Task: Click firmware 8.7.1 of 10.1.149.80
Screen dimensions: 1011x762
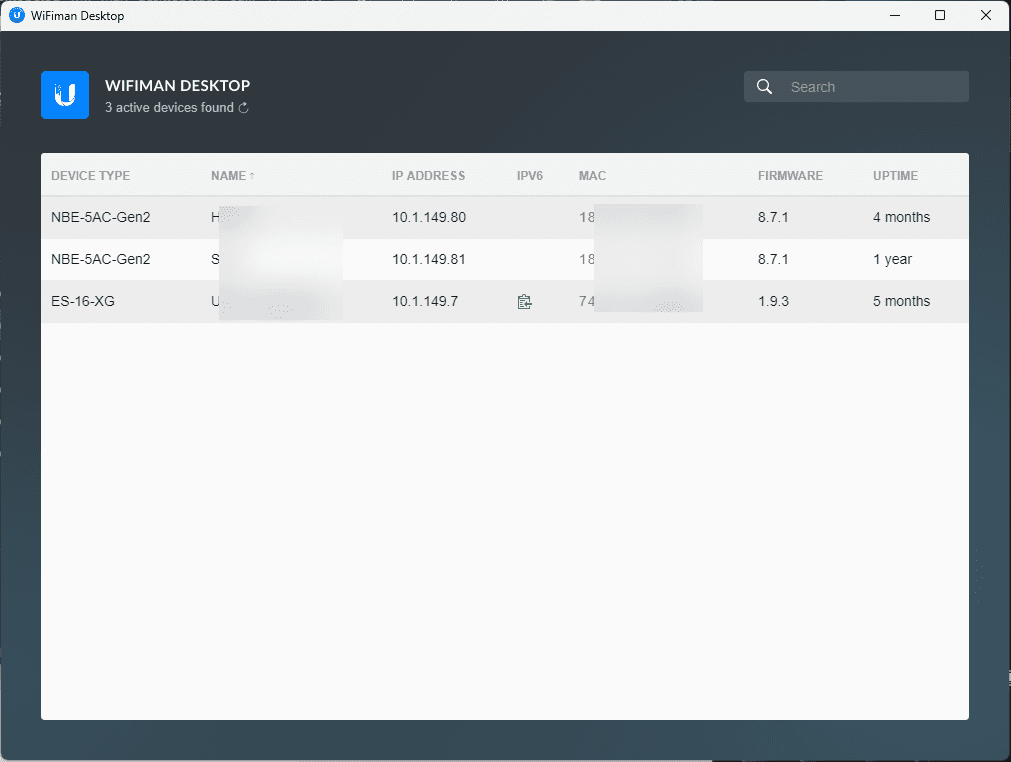Action: pos(773,217)
